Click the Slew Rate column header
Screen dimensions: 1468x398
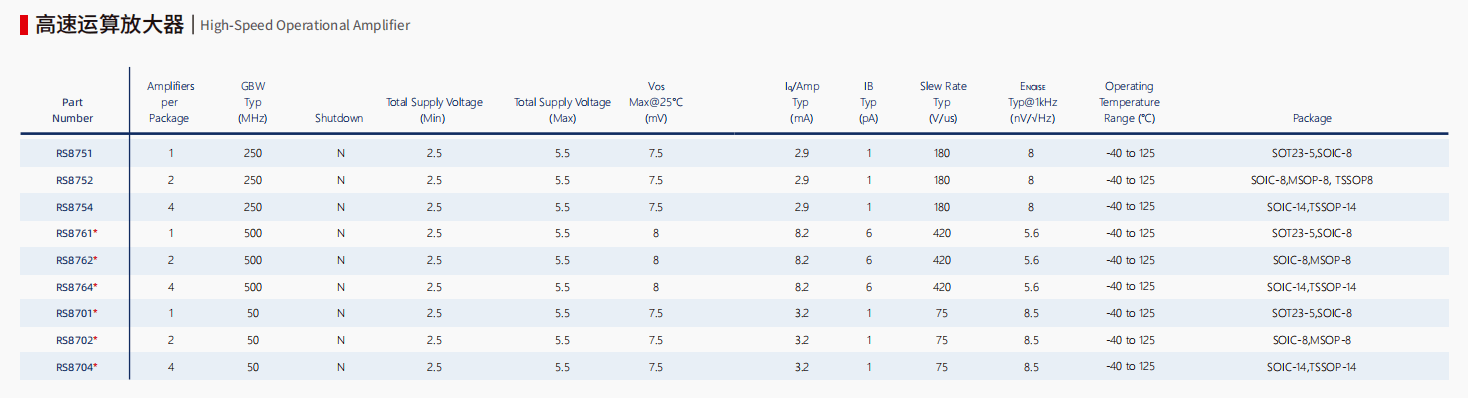(943, 102)
